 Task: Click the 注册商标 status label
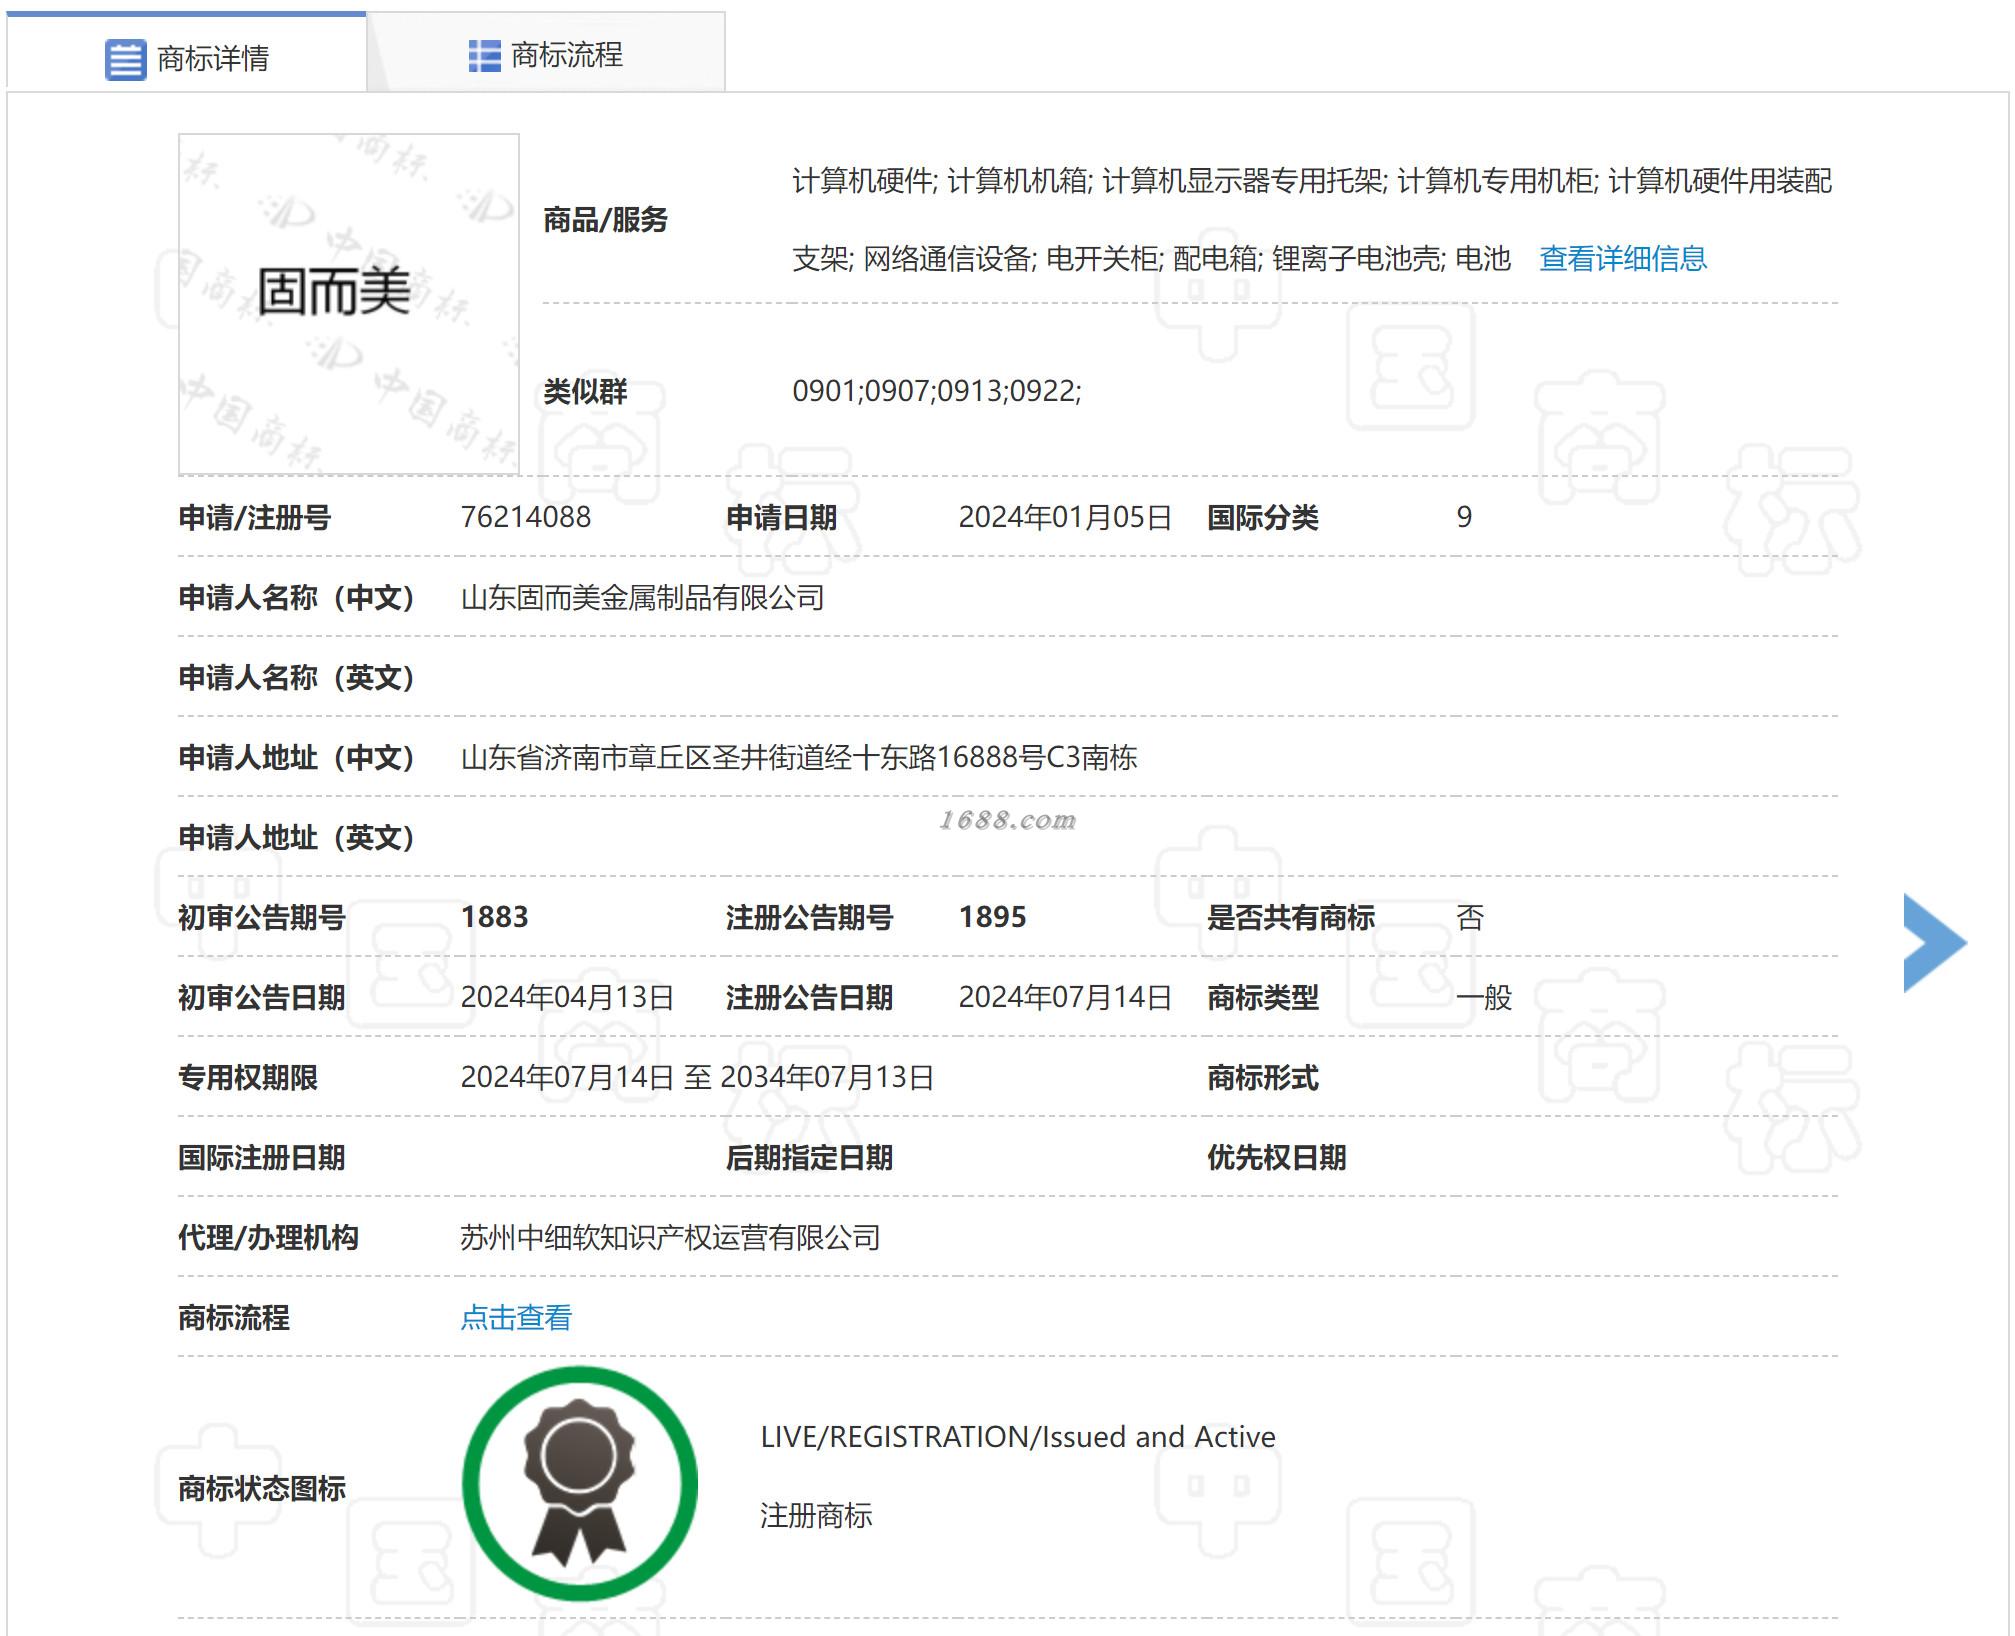pyautogui.click(x=816, y=1515)
